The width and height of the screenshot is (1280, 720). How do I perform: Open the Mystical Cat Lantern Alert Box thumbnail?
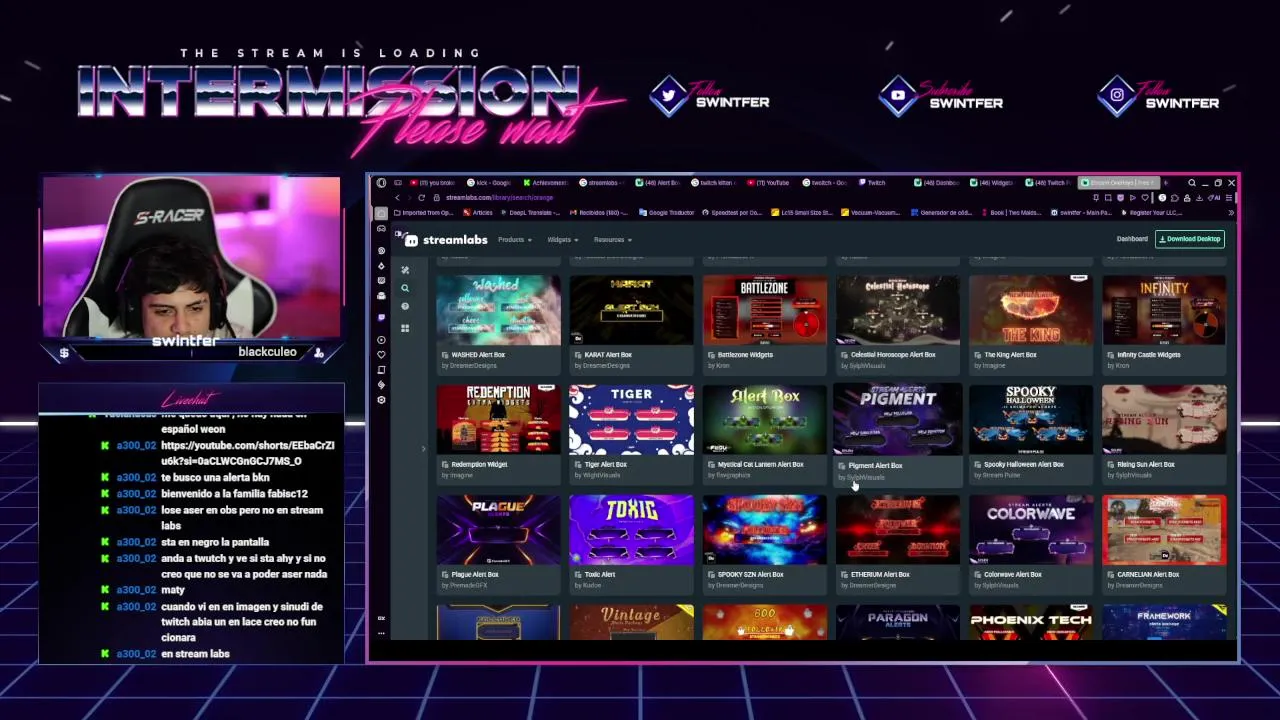[x=765, y=420]
